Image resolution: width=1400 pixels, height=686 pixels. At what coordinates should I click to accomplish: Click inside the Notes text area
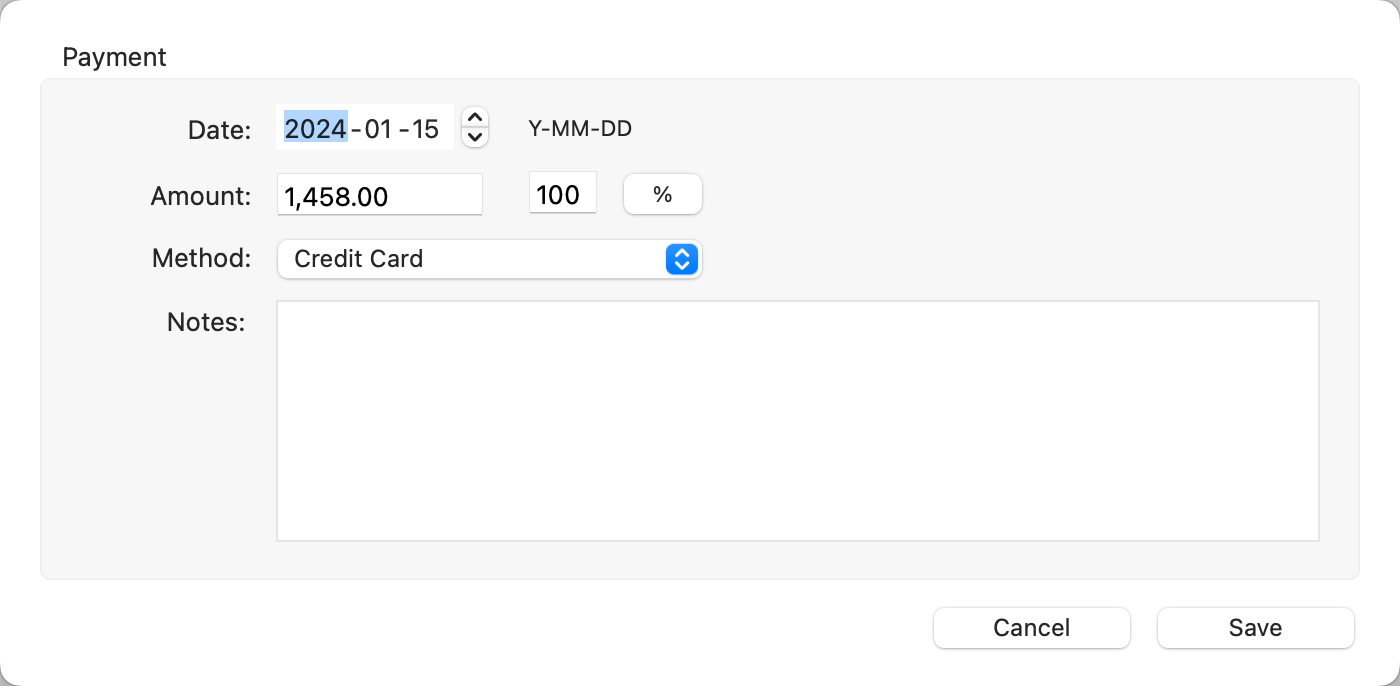[797, 421]
